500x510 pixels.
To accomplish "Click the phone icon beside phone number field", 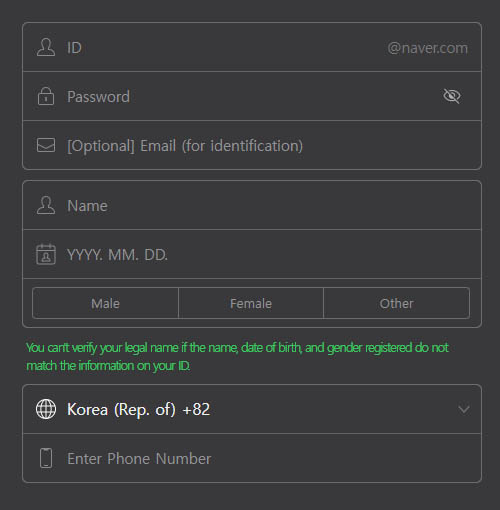I will click(46, 458).
